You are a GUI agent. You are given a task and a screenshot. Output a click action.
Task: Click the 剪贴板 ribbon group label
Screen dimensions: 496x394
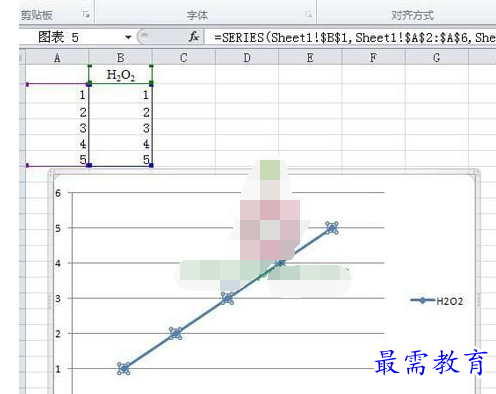click(37, 15)
